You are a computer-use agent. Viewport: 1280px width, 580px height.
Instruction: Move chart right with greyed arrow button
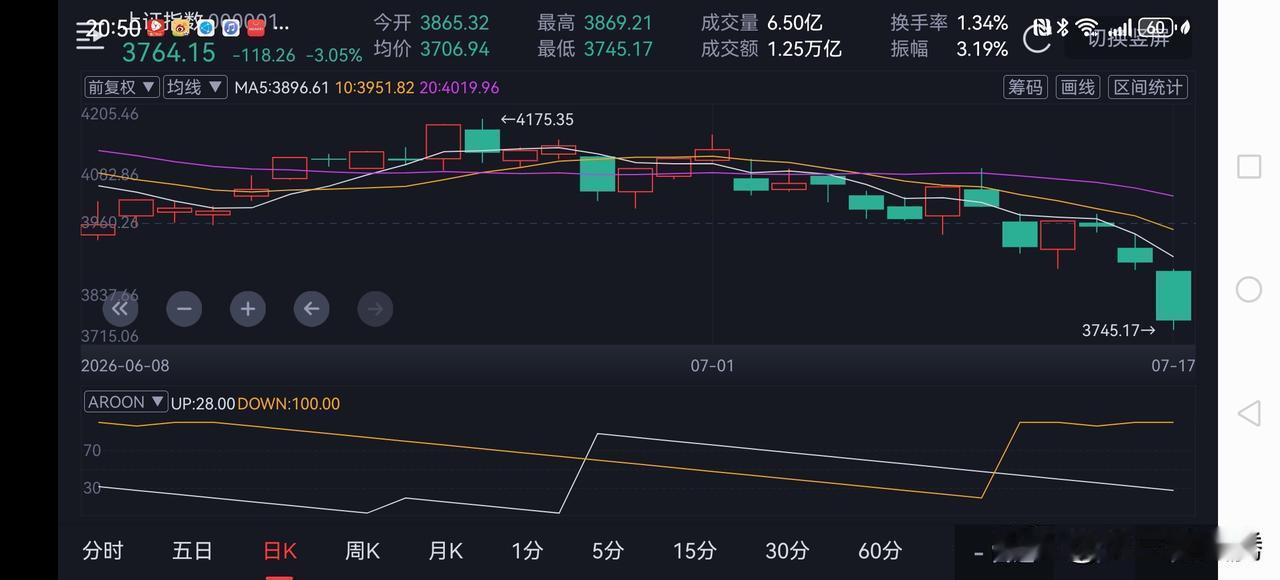pyautogui.click(x=375, y=309)
